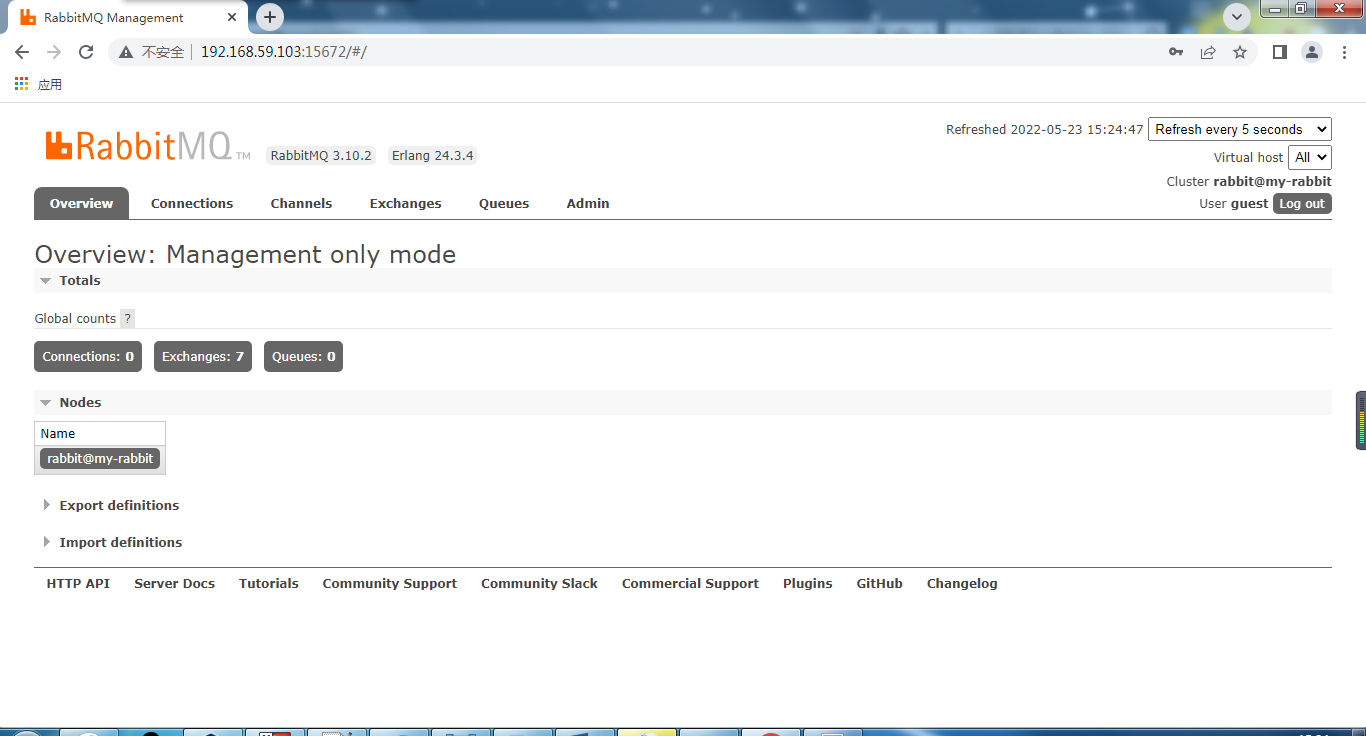1366x736 pixels.
Task: Open the tab search chevron in title bar
Action: (x=1237, y=17)
